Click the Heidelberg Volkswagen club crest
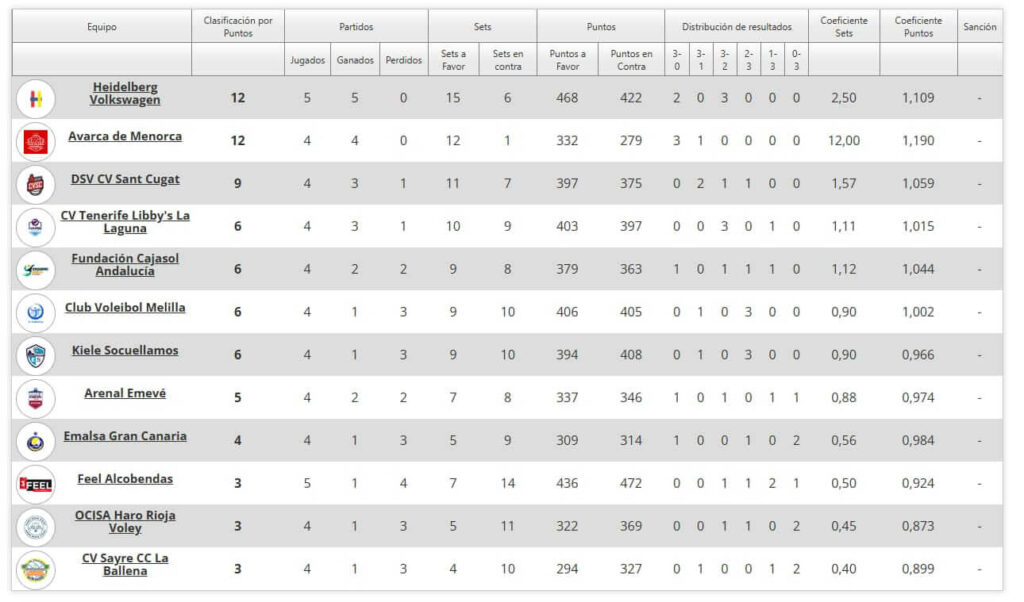The image size is (1024, 602). (x=35, y=96)
